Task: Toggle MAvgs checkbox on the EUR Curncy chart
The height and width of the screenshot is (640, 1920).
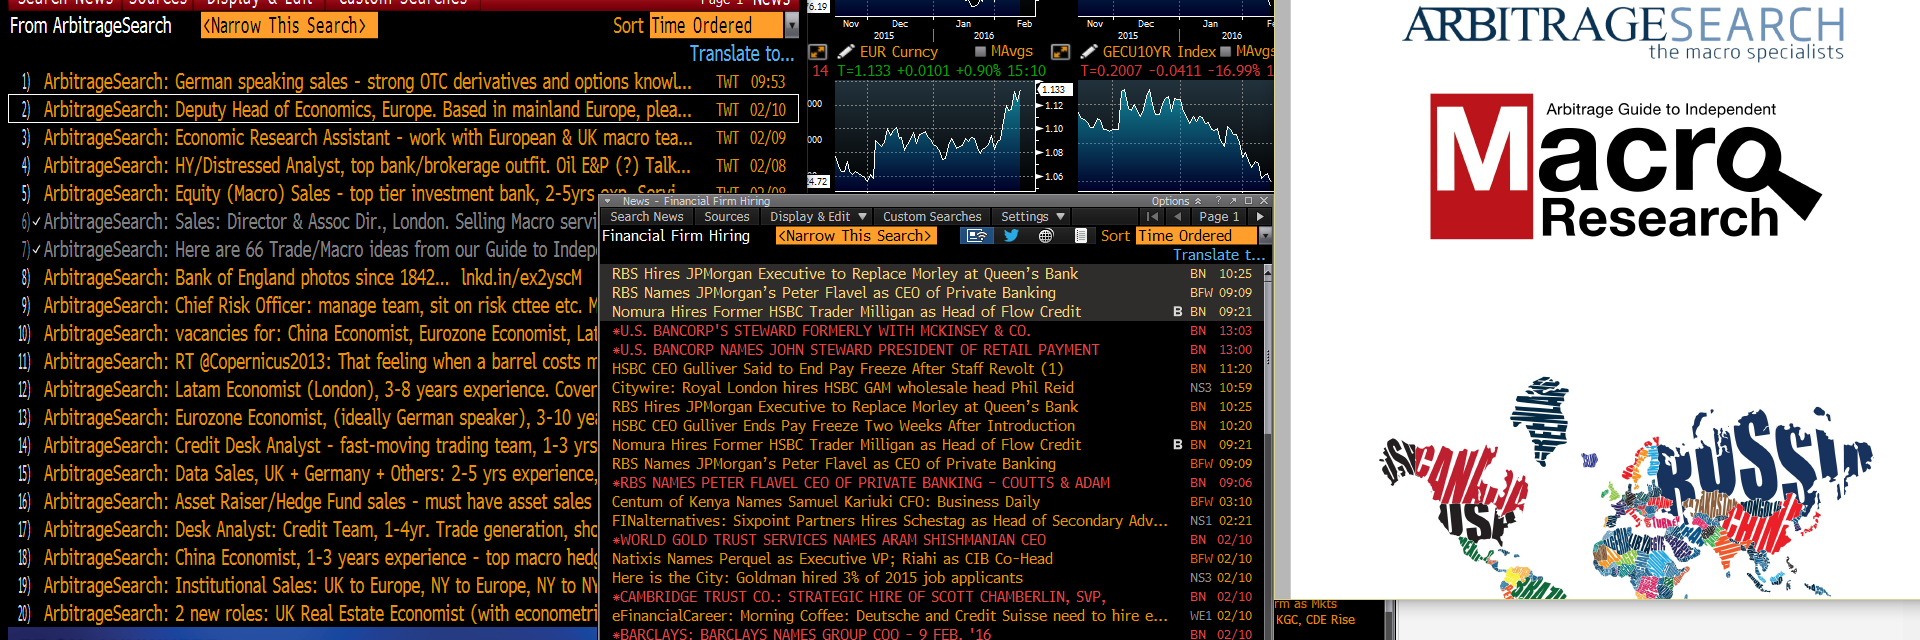Action: point(980,52)
